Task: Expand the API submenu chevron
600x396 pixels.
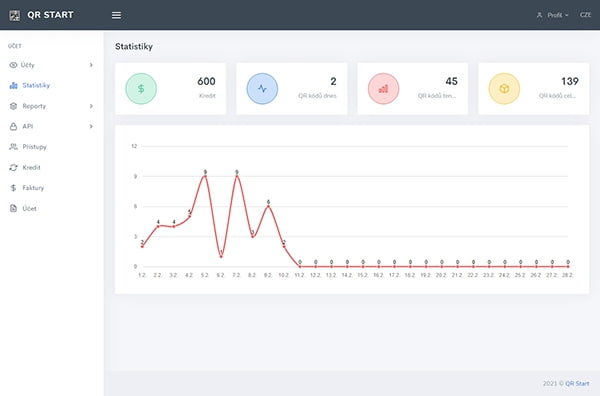Action: [x=91, y=126]
